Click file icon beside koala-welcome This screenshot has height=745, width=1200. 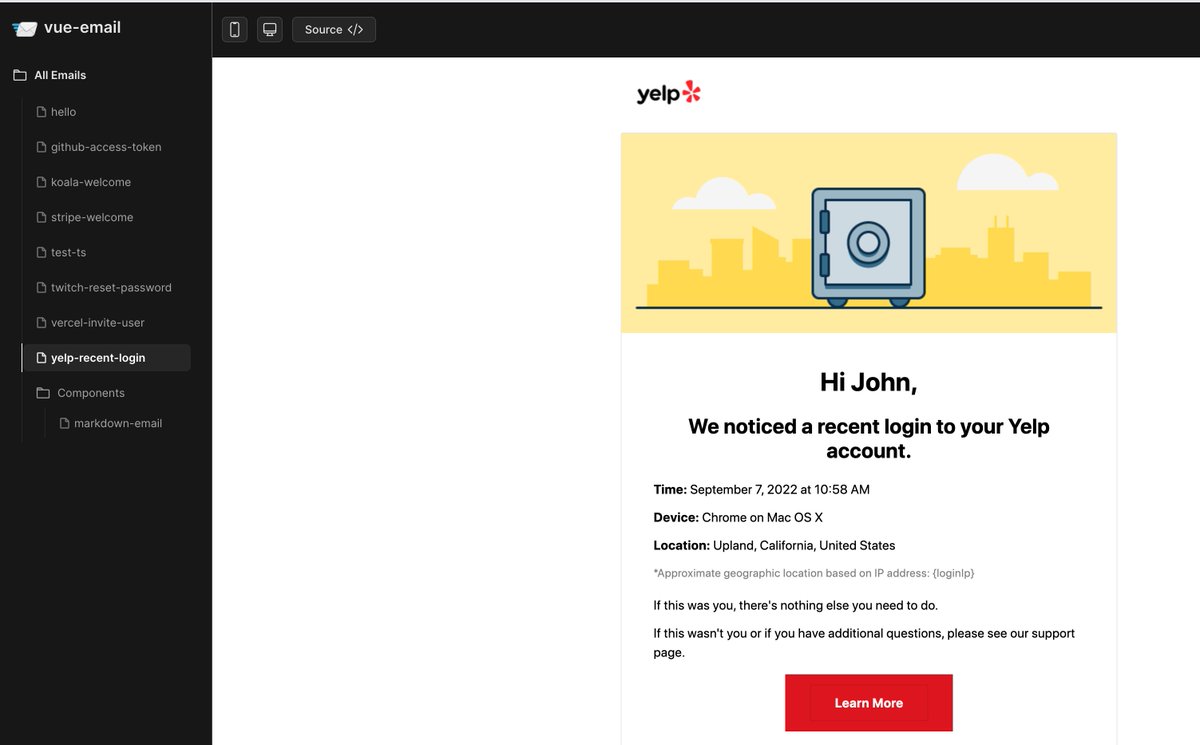(x=42, y=182)
